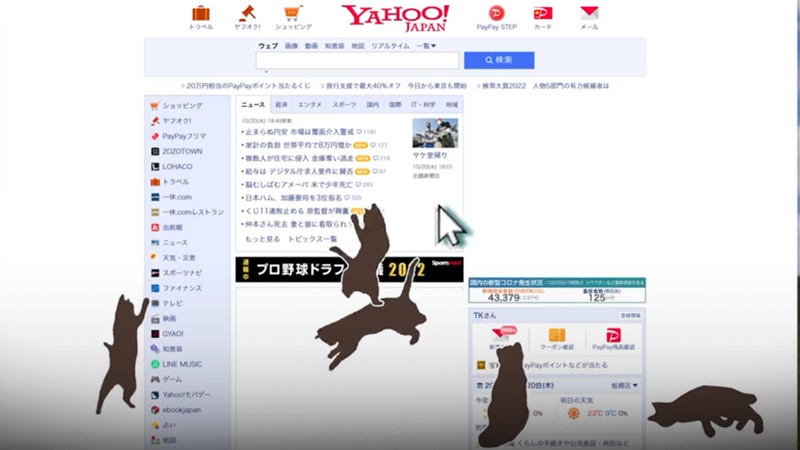Click the クーポン確認 coupon icon
The height and width of the screenshot is (450, 800).
(557, 335)
